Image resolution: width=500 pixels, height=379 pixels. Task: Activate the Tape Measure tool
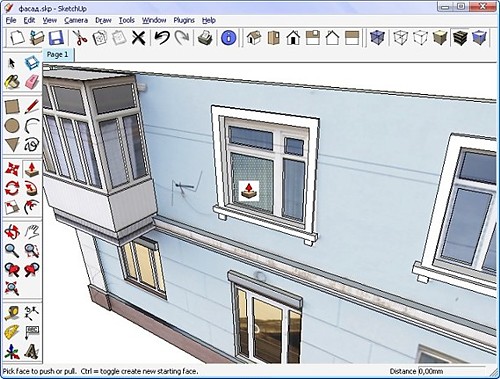(12, 313)
